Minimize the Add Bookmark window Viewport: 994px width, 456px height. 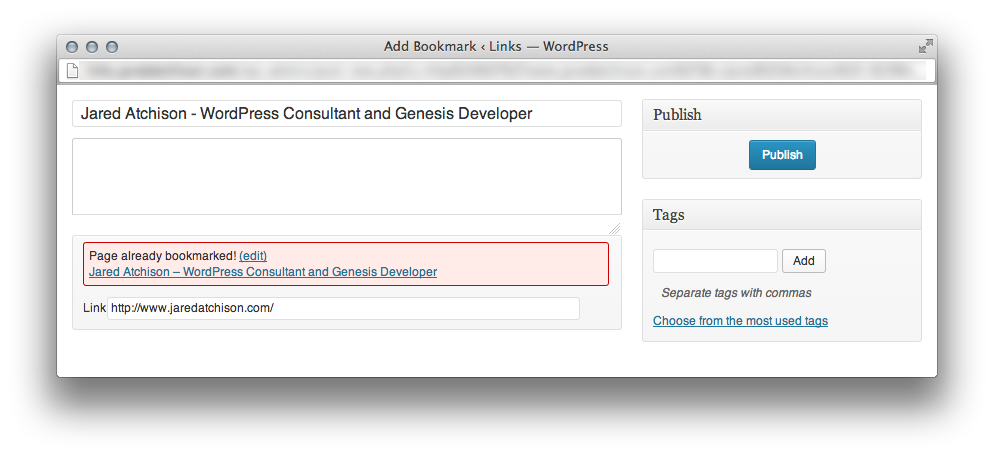tap(92, 47)
